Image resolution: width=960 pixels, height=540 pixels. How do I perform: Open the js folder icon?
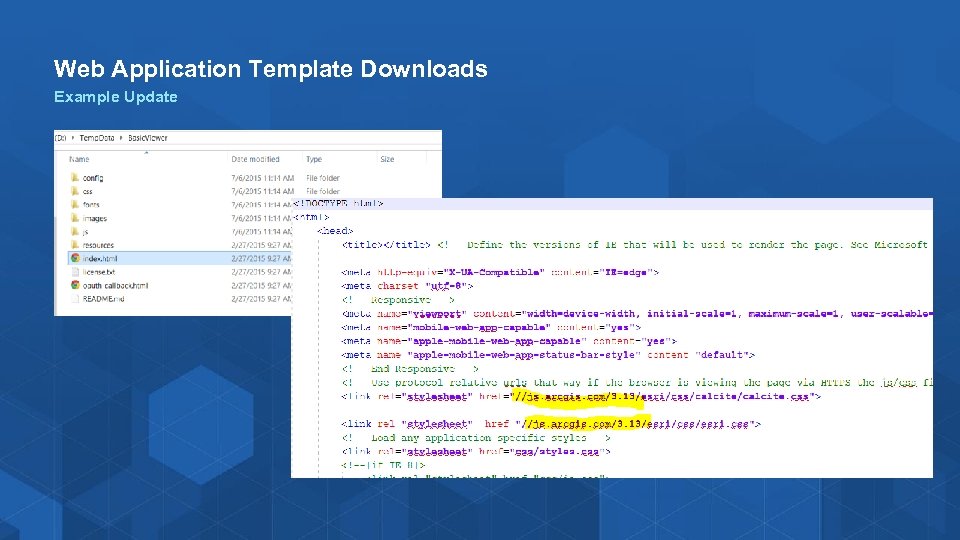tap(75, 231)
